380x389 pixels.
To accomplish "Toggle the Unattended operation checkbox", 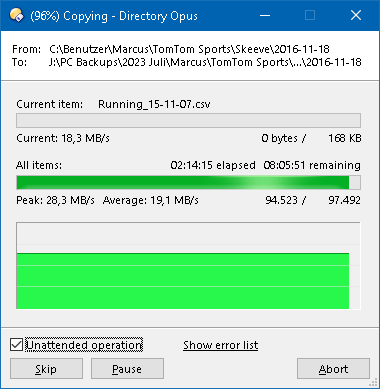I will point(16,345).
